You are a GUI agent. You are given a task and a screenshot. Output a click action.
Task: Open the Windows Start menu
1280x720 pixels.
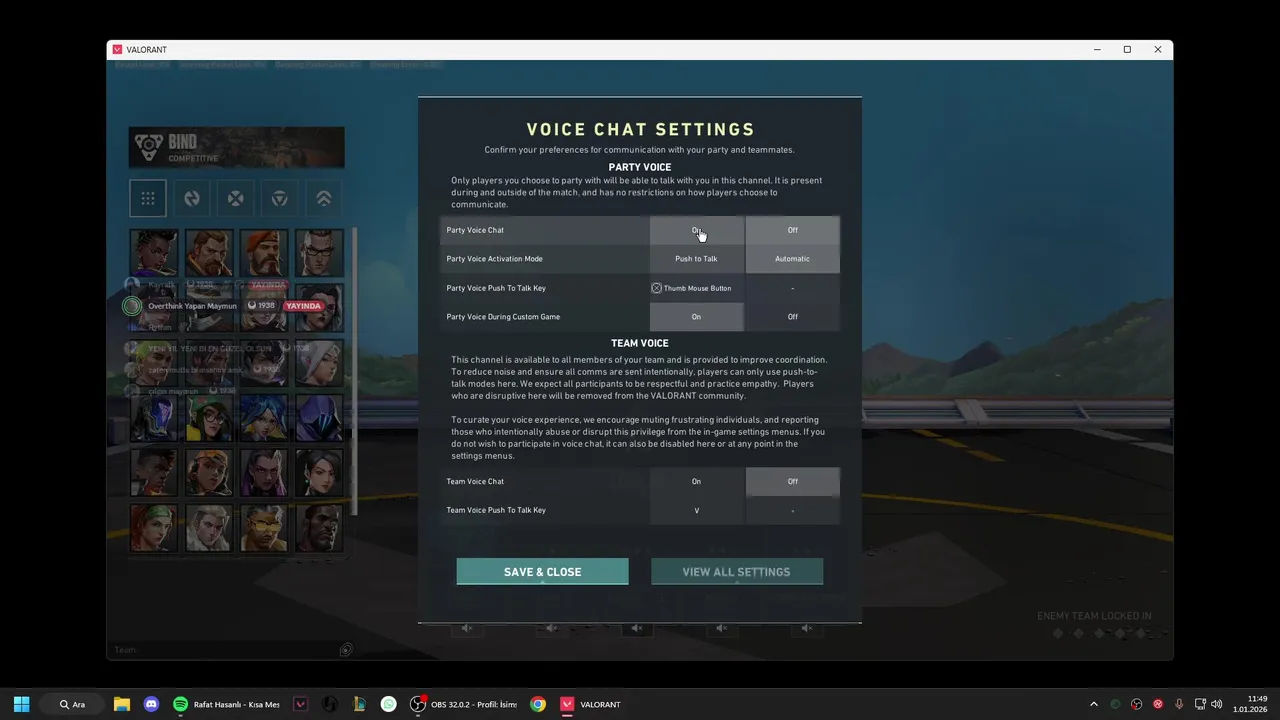pyautogui.click(x=21, y=704)
